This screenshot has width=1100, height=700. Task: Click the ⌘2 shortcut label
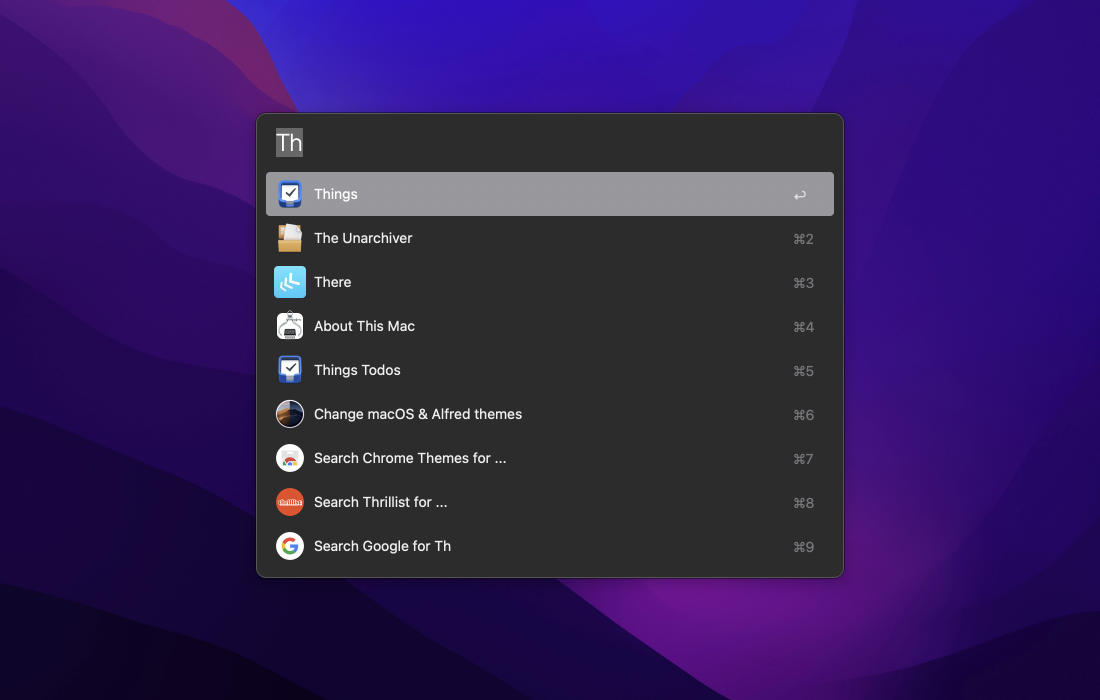(x=803, y=239)
